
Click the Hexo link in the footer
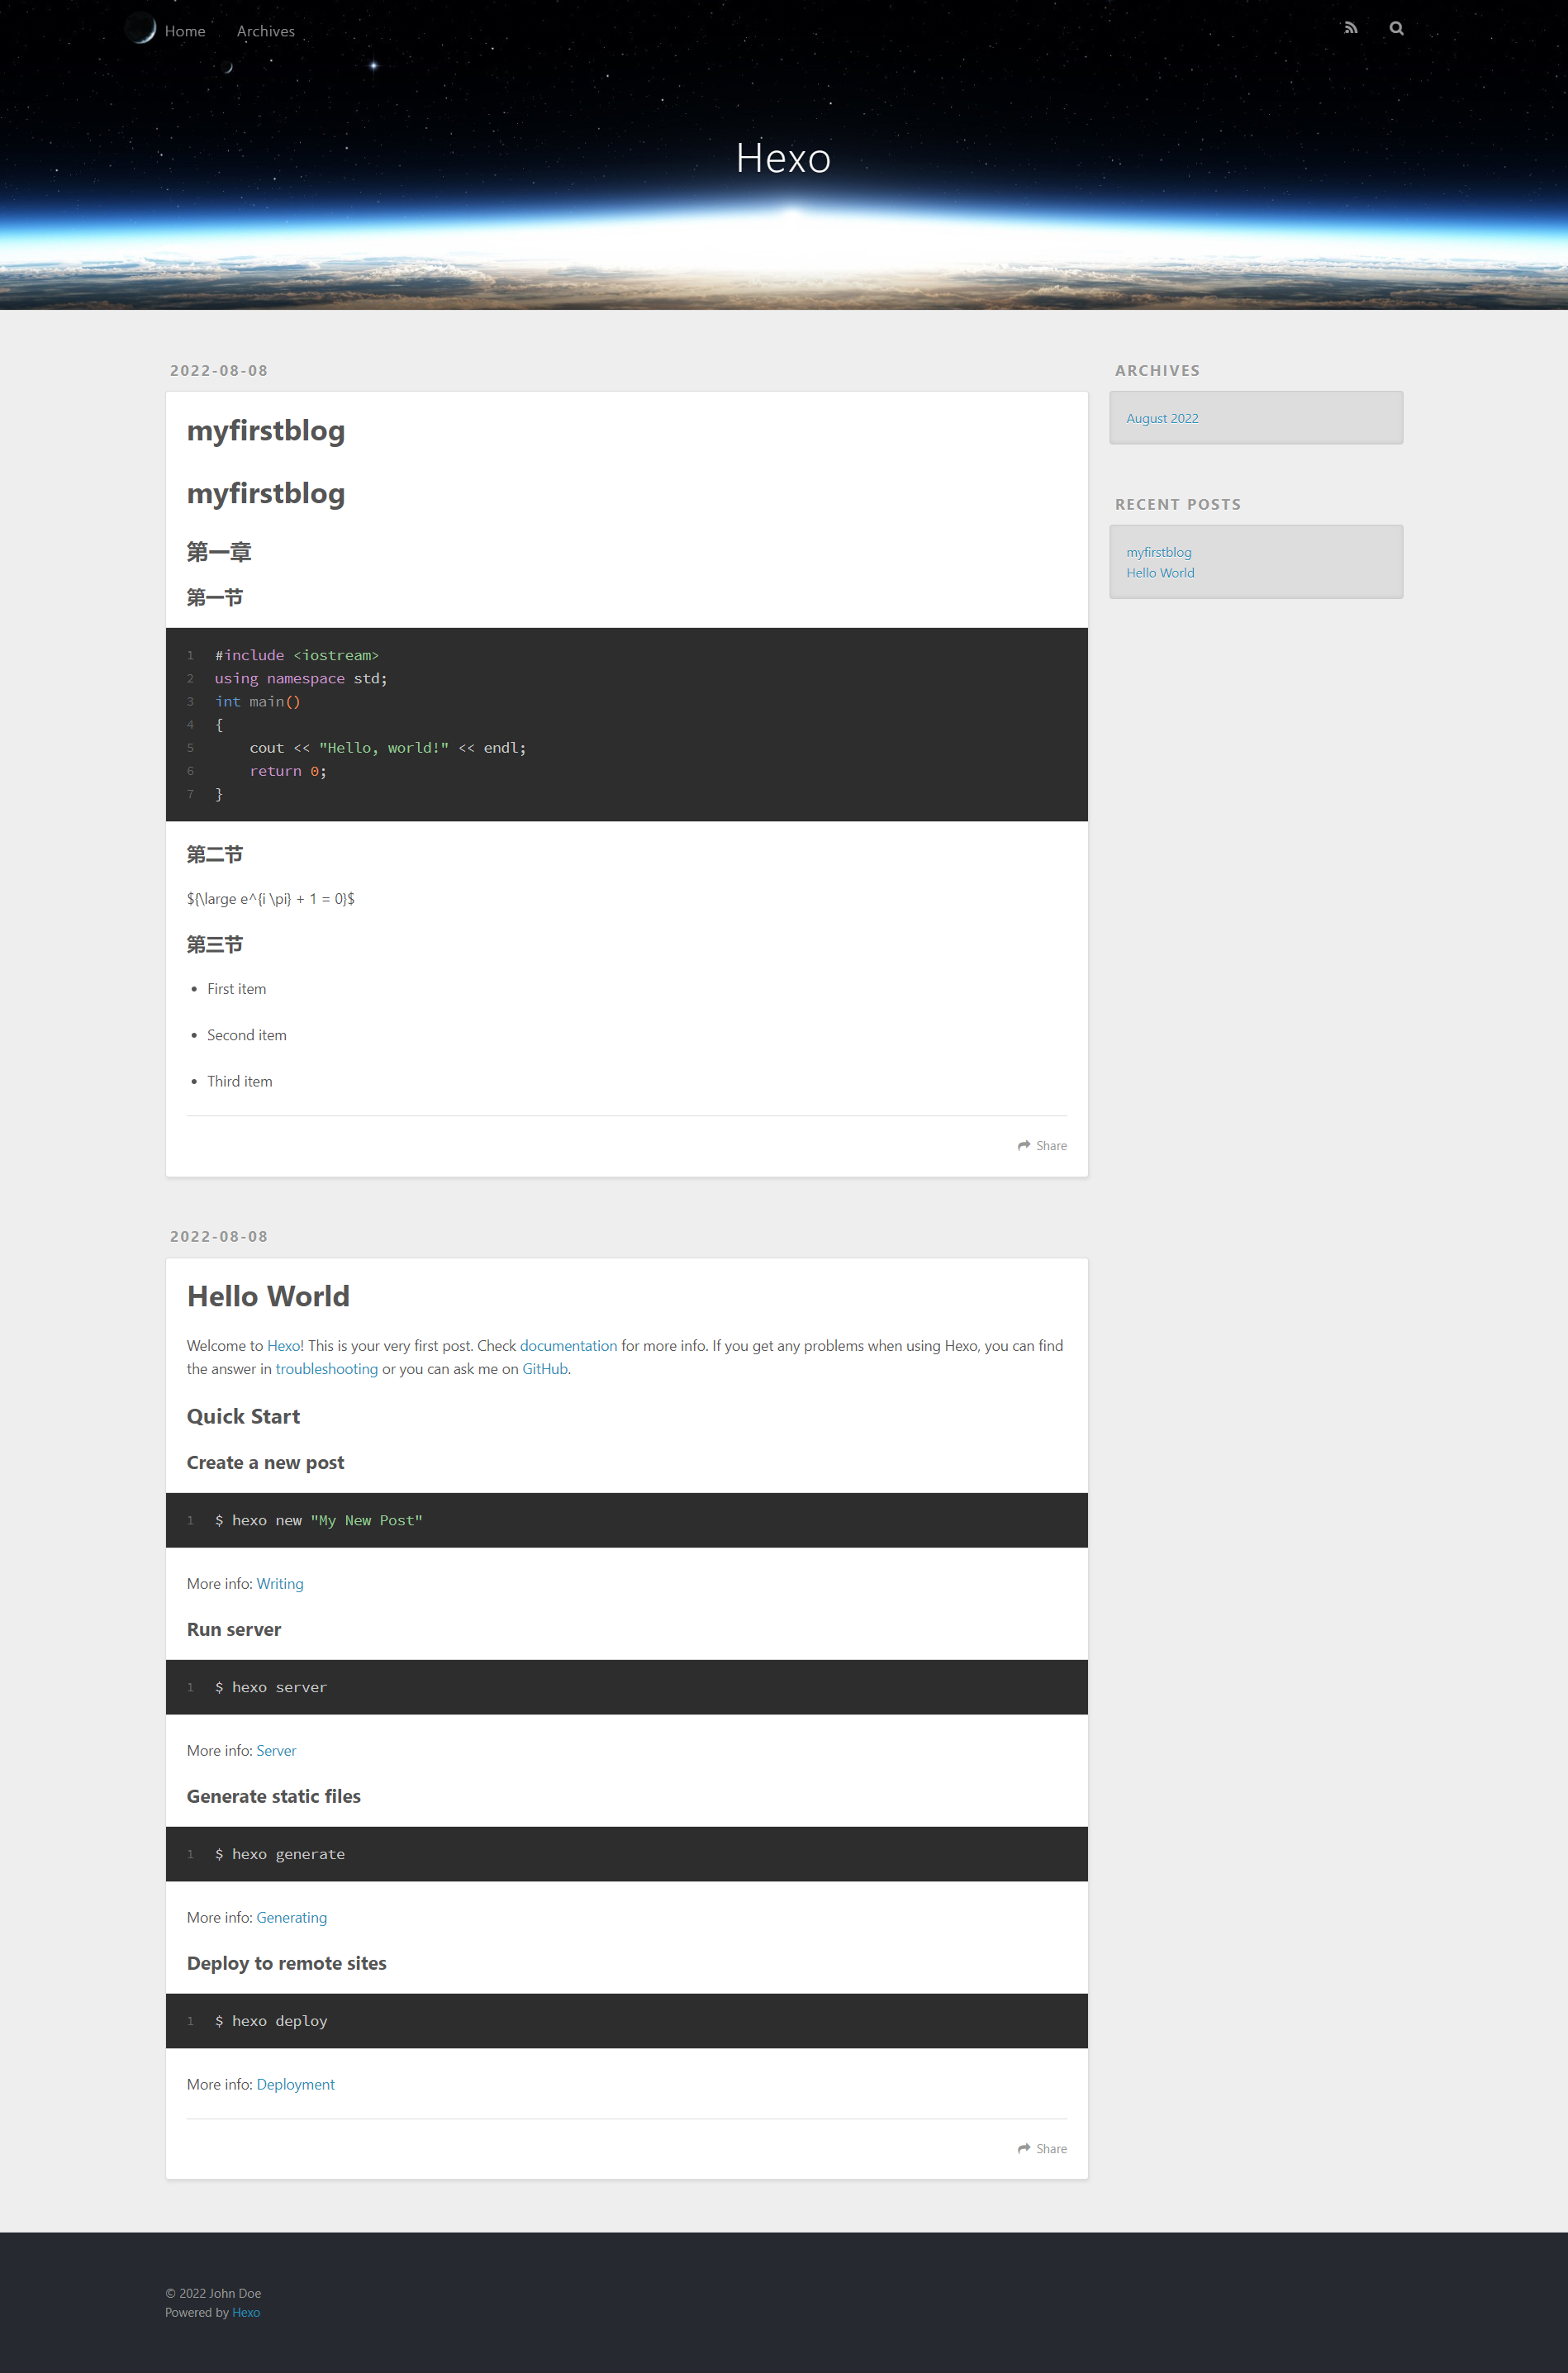pyautogui.click(x=246, y=2313)
